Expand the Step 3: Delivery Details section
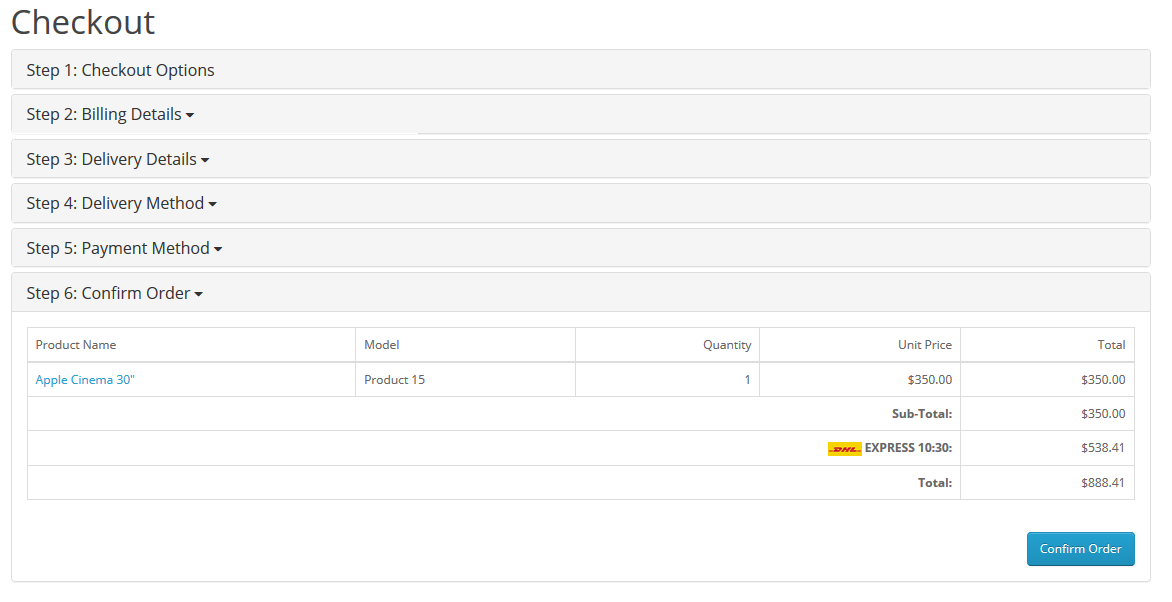Image resolution: width=1172 pixels, height=602 pixels. point(117,159)
